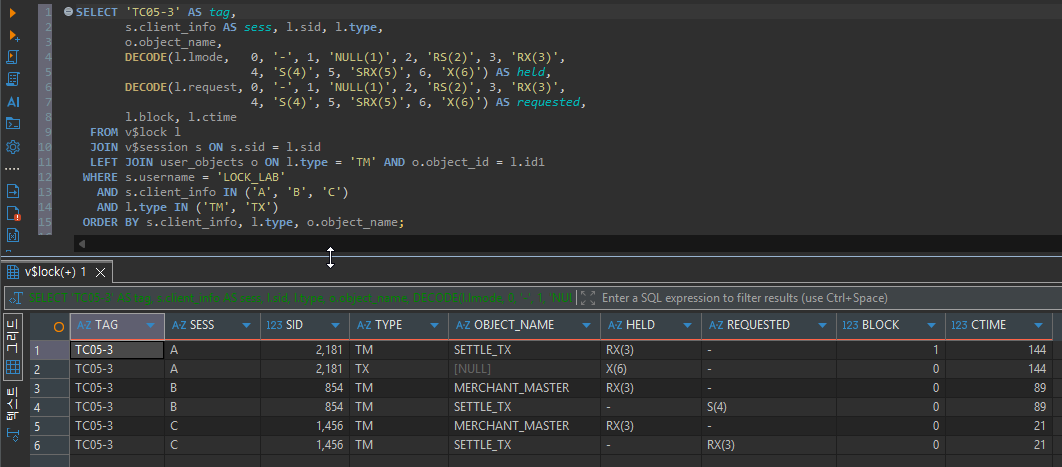Click the [NULL] OBJECT_NAME cell in row 2
This screenshot has width=1062, height=467.
coord(524,369)
